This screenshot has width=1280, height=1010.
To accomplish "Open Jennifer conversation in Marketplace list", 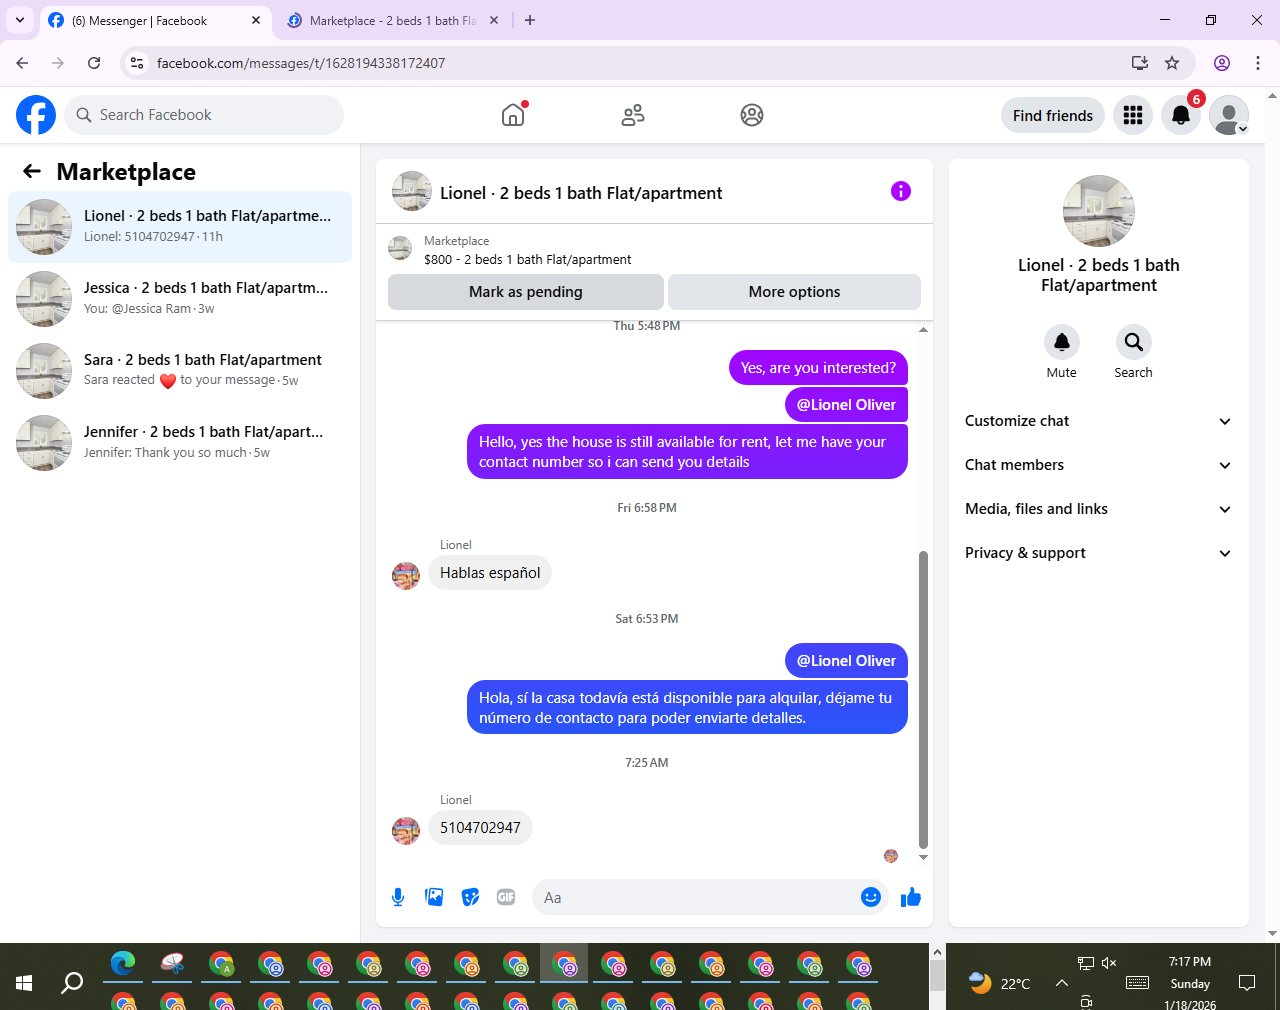I will pos(180,443).
